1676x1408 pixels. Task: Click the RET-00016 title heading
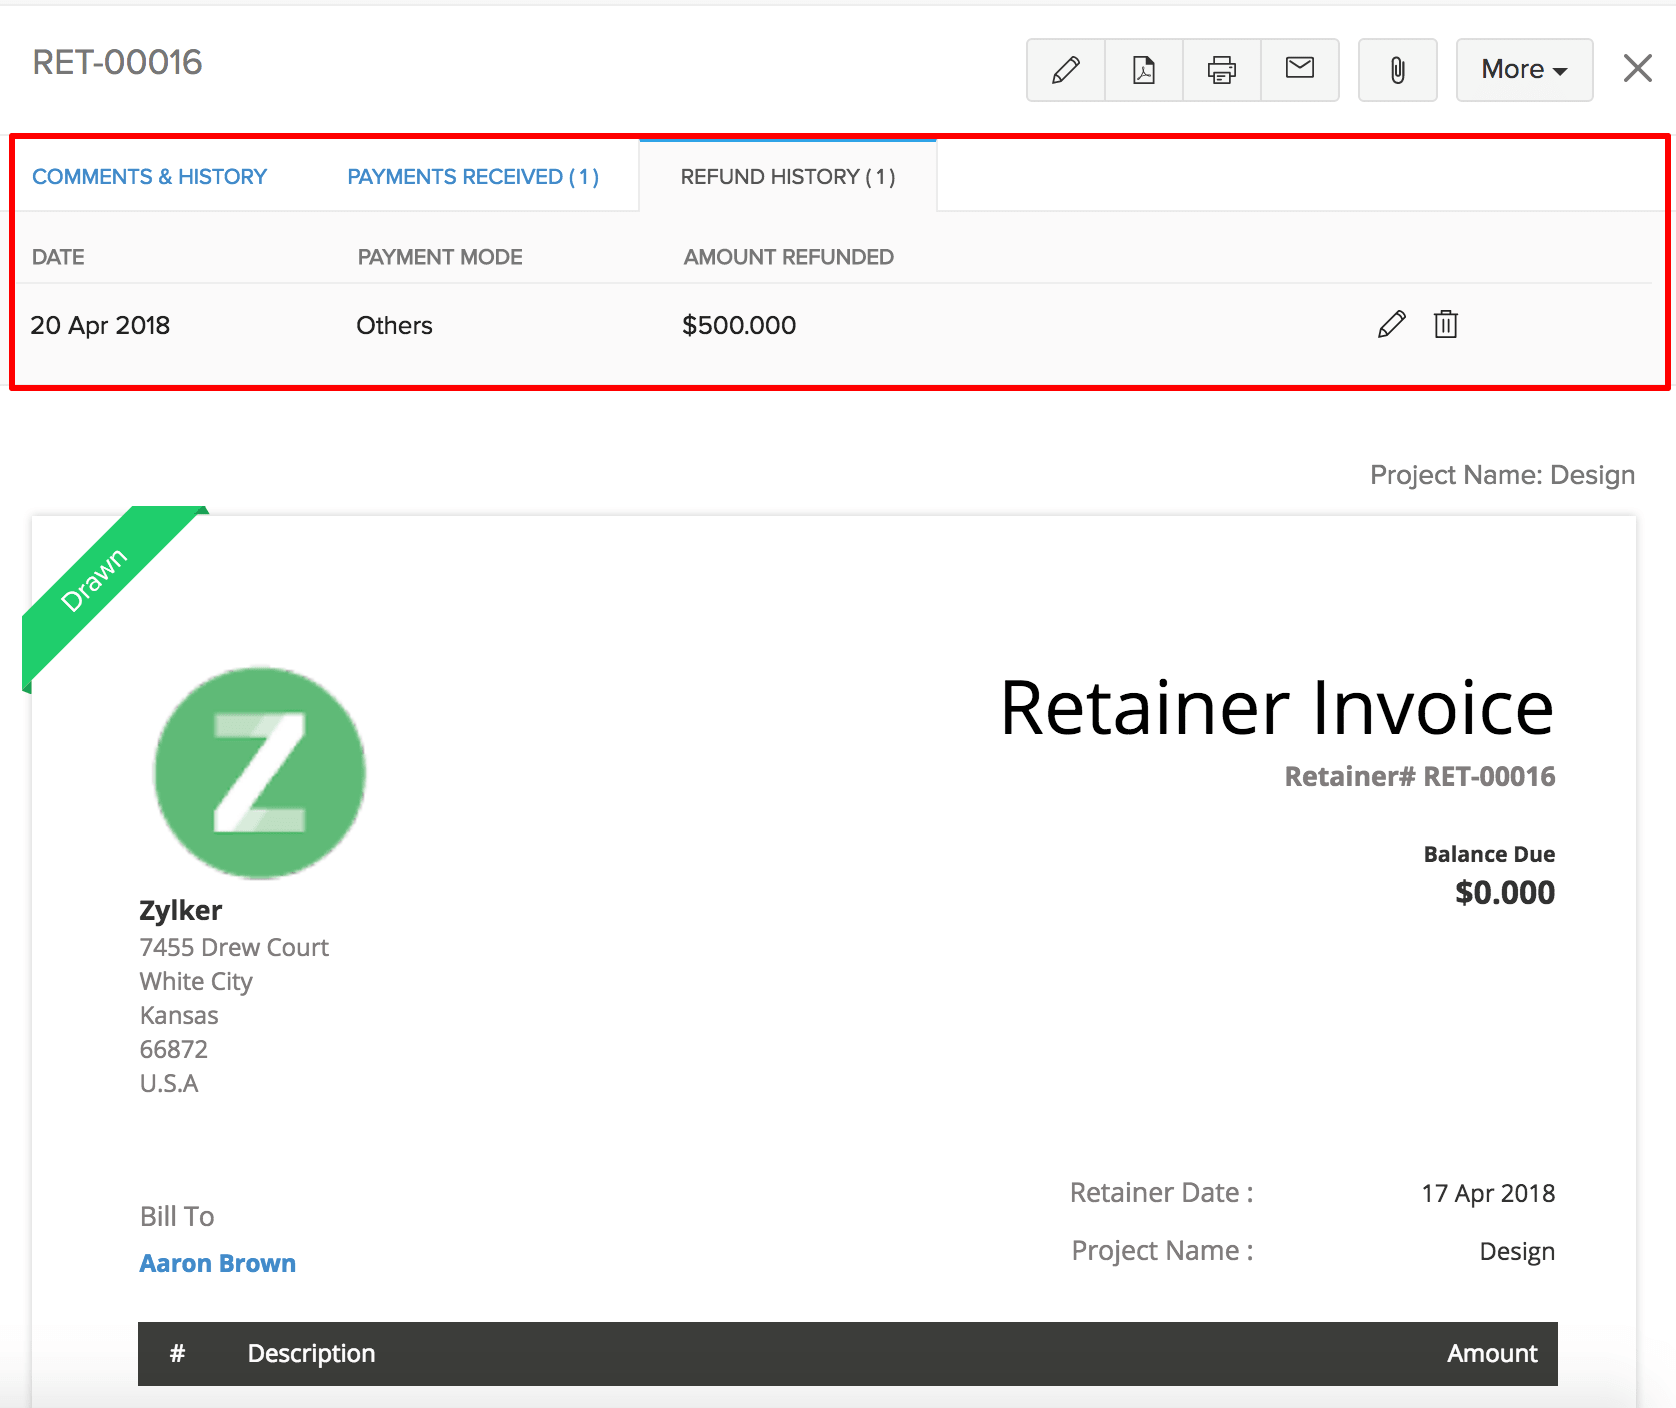(117, 62)
